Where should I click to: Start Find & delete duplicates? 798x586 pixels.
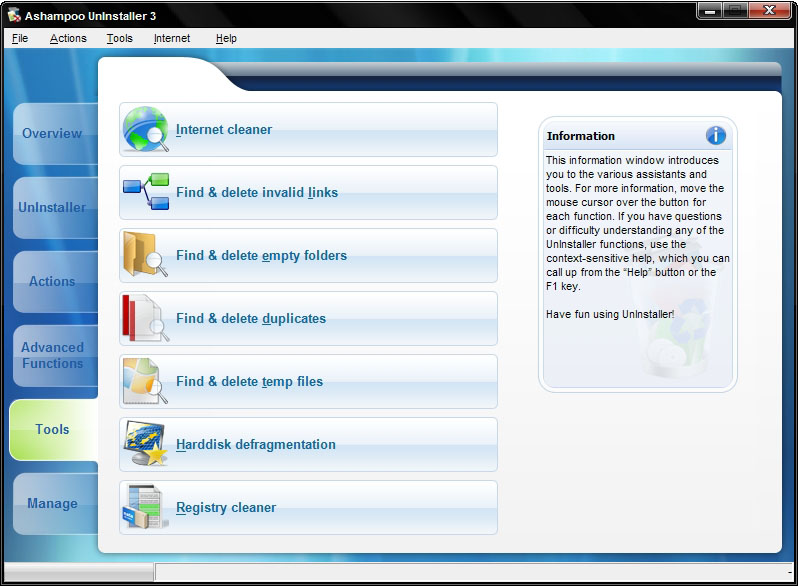pyautogui.click(x=308, y=318)
